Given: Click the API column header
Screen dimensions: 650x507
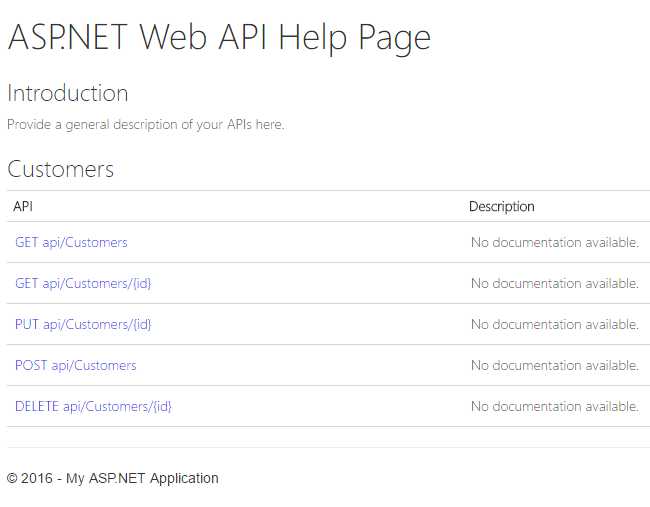Looking at the screenshot, I should click(x=23, y=206).
